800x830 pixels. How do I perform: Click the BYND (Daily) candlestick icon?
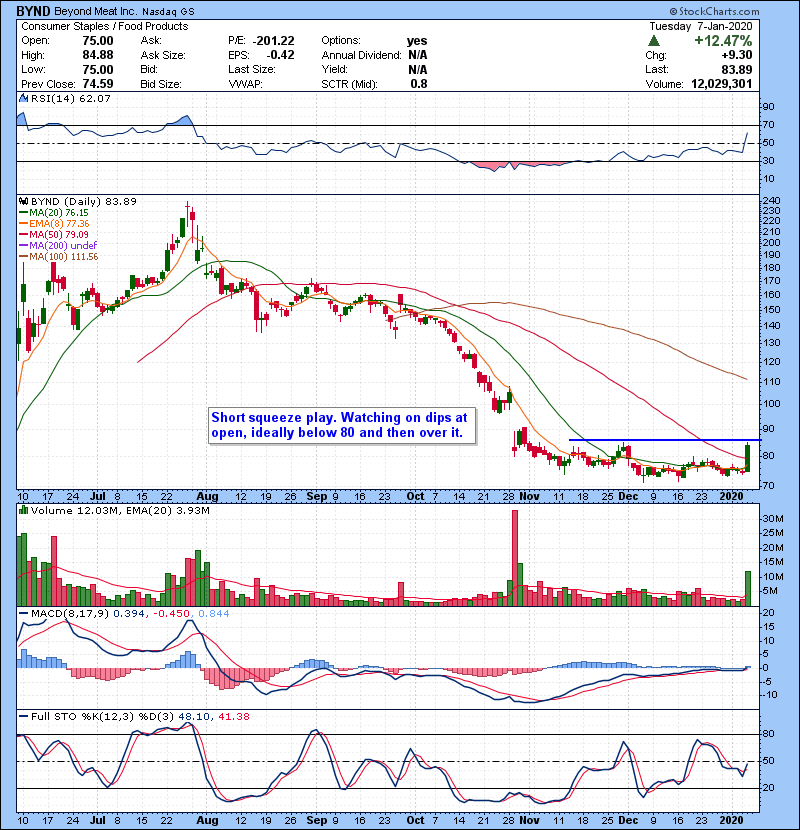(x=23, y=201)
